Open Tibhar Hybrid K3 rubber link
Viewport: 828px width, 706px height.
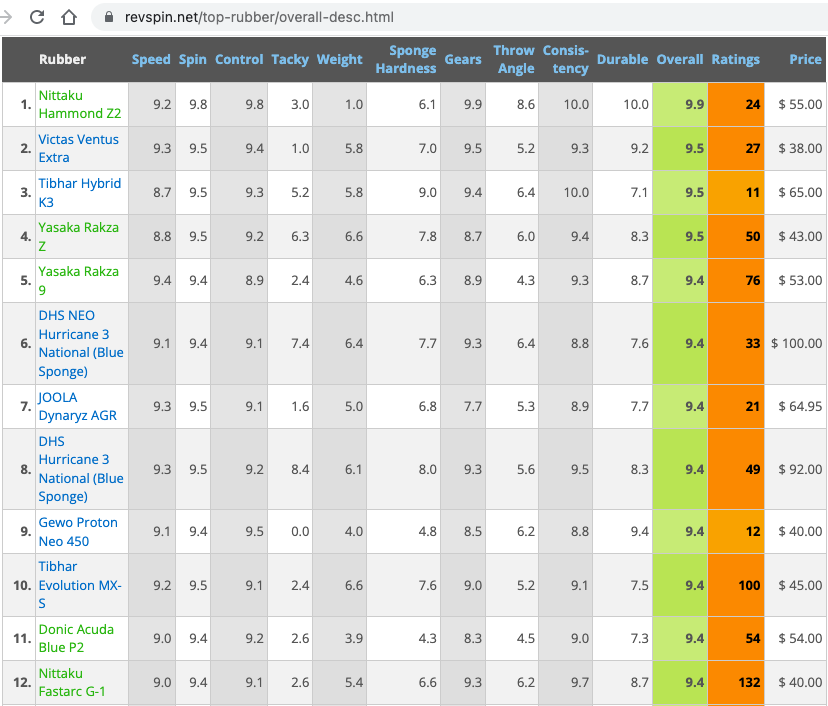(x=79, y=192)
